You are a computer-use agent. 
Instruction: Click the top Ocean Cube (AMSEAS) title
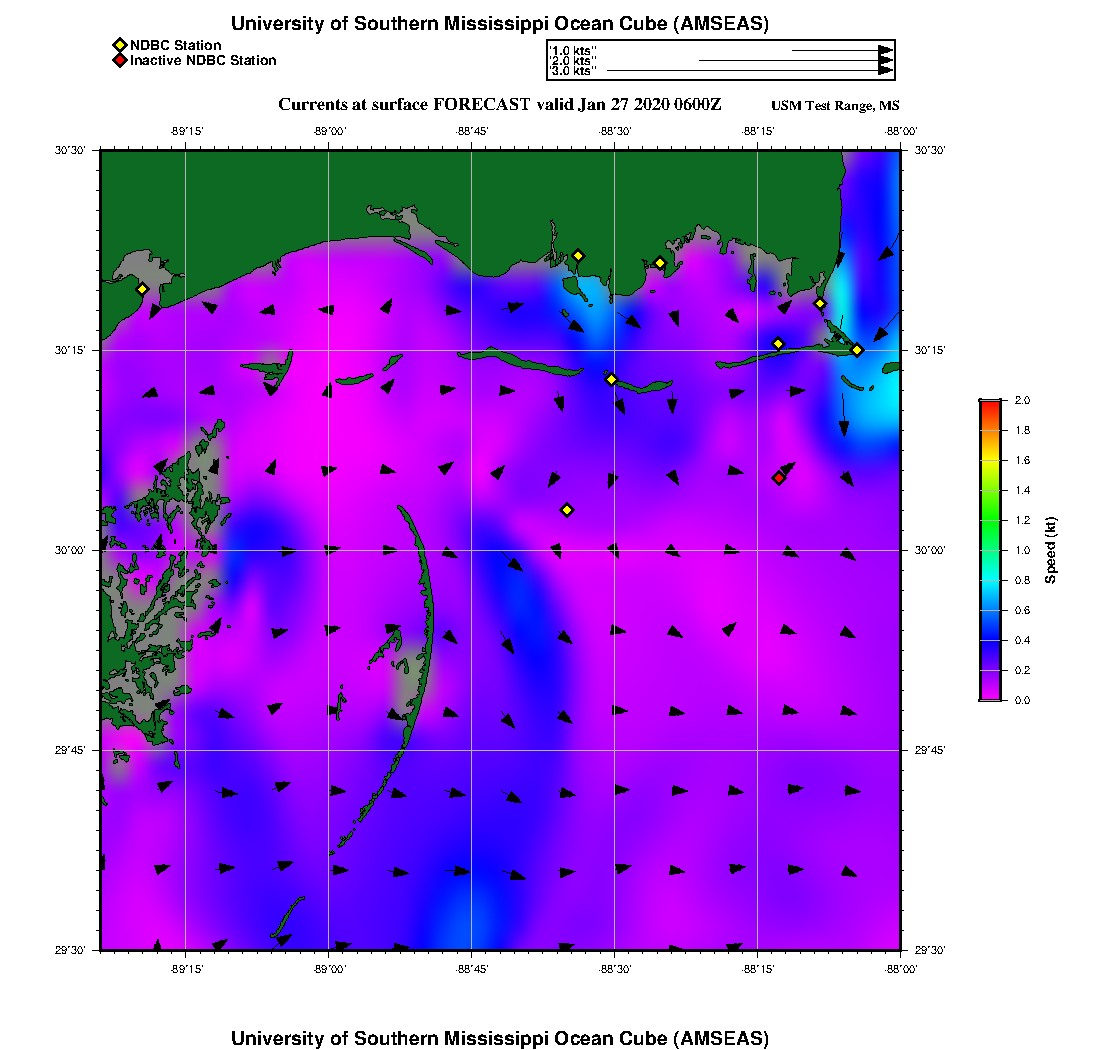tap(500, 24)
